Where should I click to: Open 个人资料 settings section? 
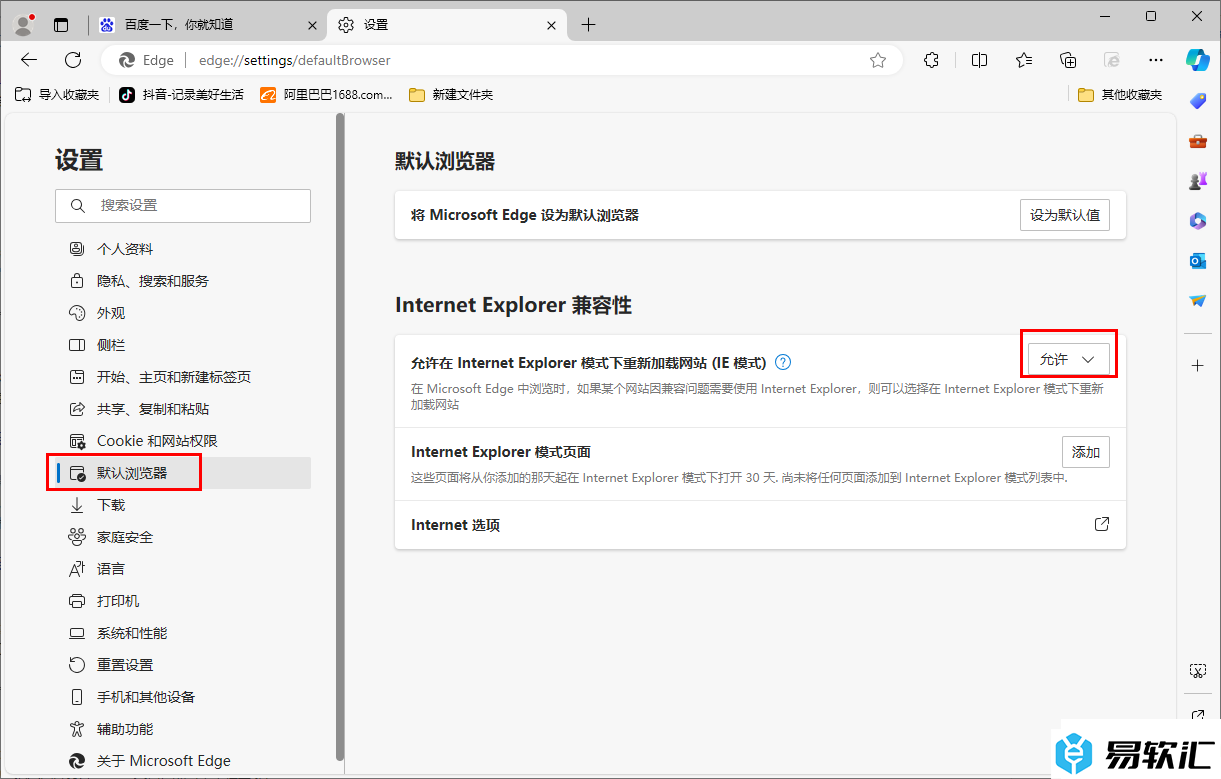coord(183,249)
